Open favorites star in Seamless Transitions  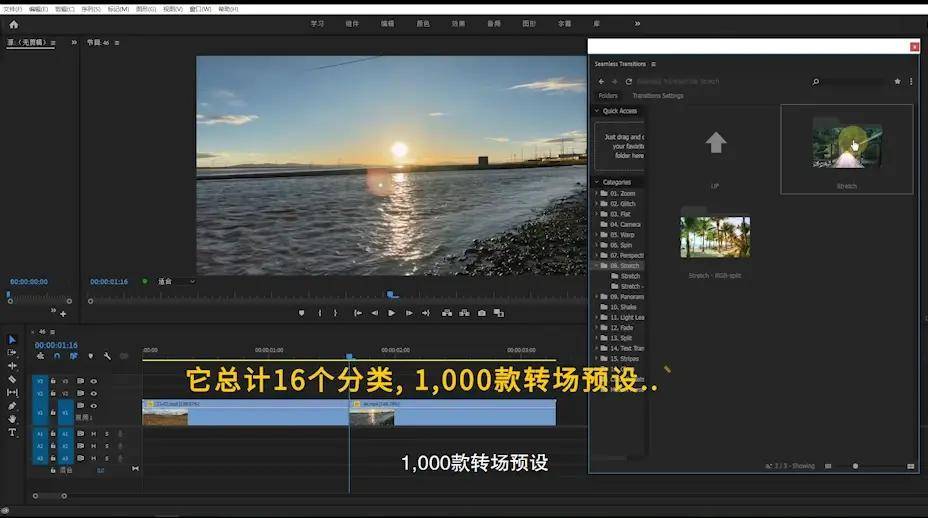897,81
